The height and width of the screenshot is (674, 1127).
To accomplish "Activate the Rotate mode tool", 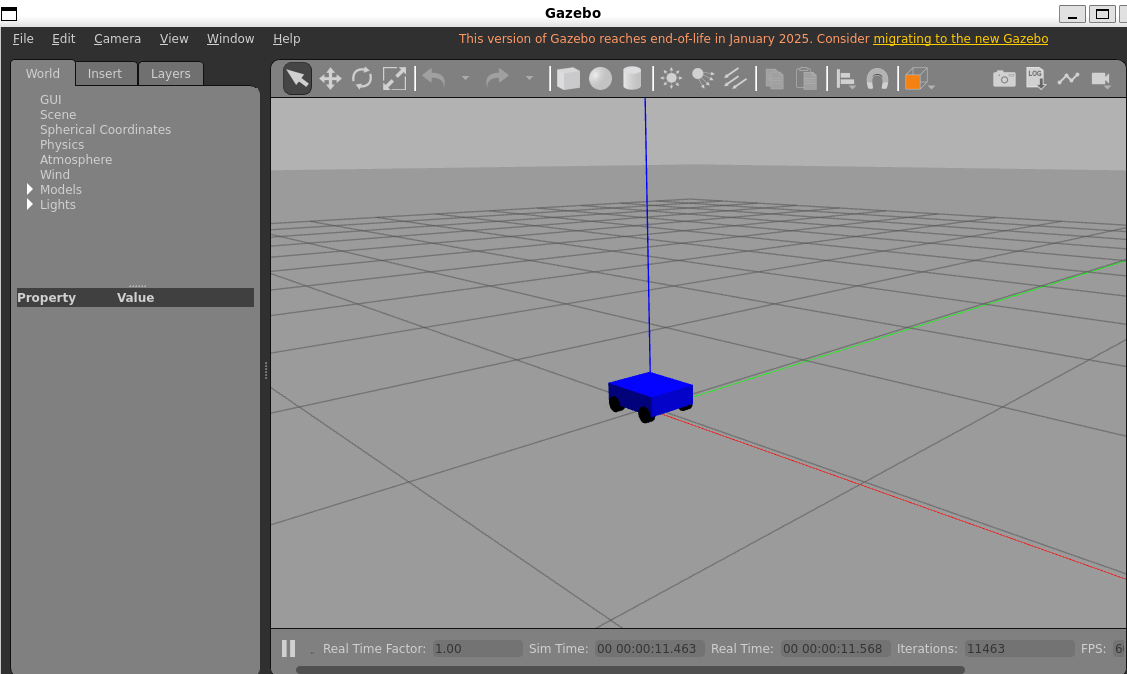I will [x=362, y=79].
